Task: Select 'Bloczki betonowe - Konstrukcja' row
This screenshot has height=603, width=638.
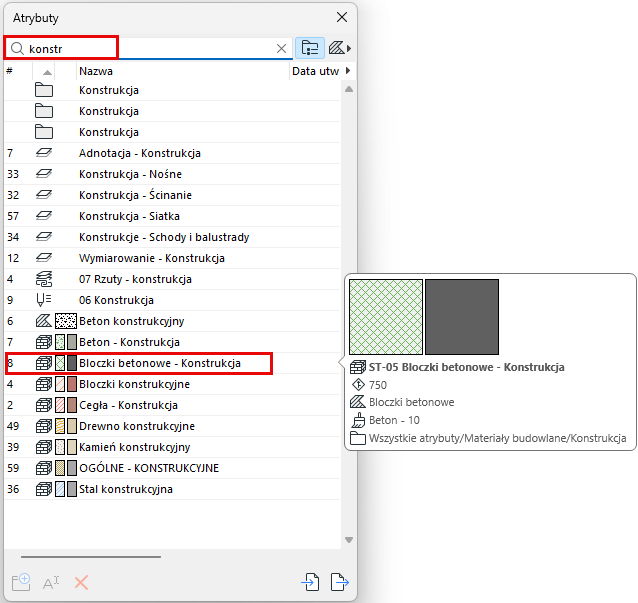Action: pyautogui.click(x=172, y=363)
